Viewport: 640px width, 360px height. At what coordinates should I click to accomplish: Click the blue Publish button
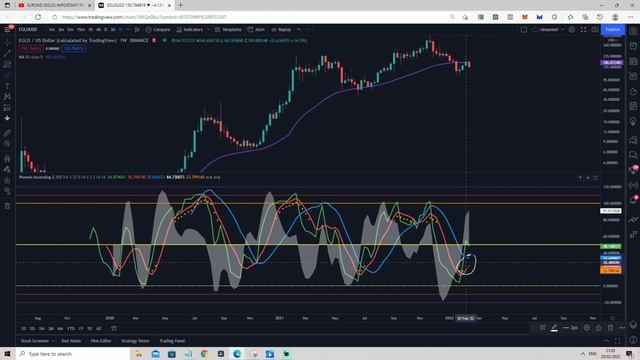612,29
